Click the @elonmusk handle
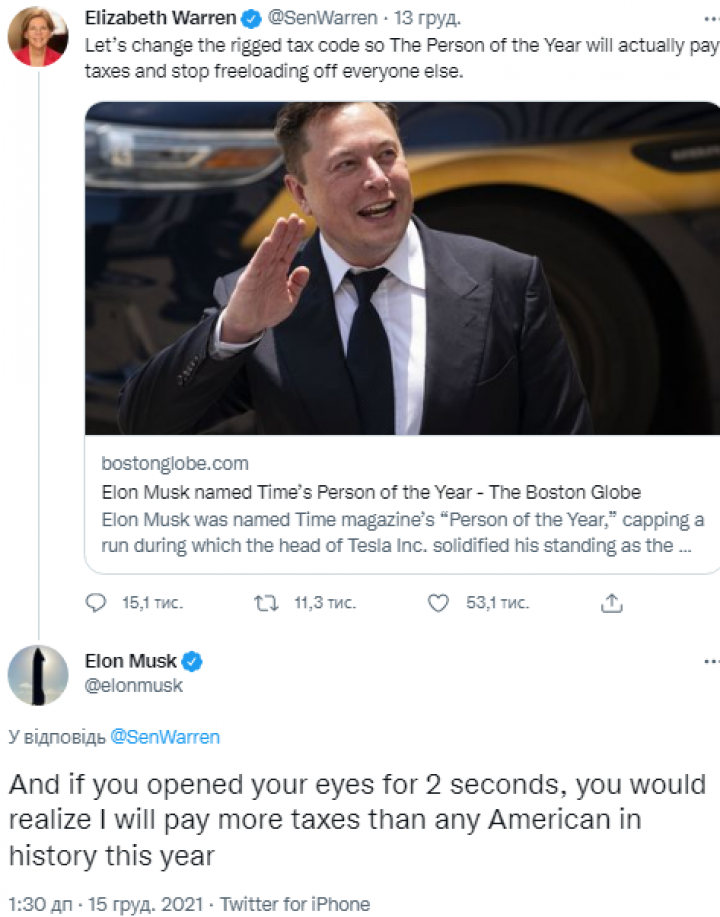This screenshot has width=720, height=917. point(134,686)
